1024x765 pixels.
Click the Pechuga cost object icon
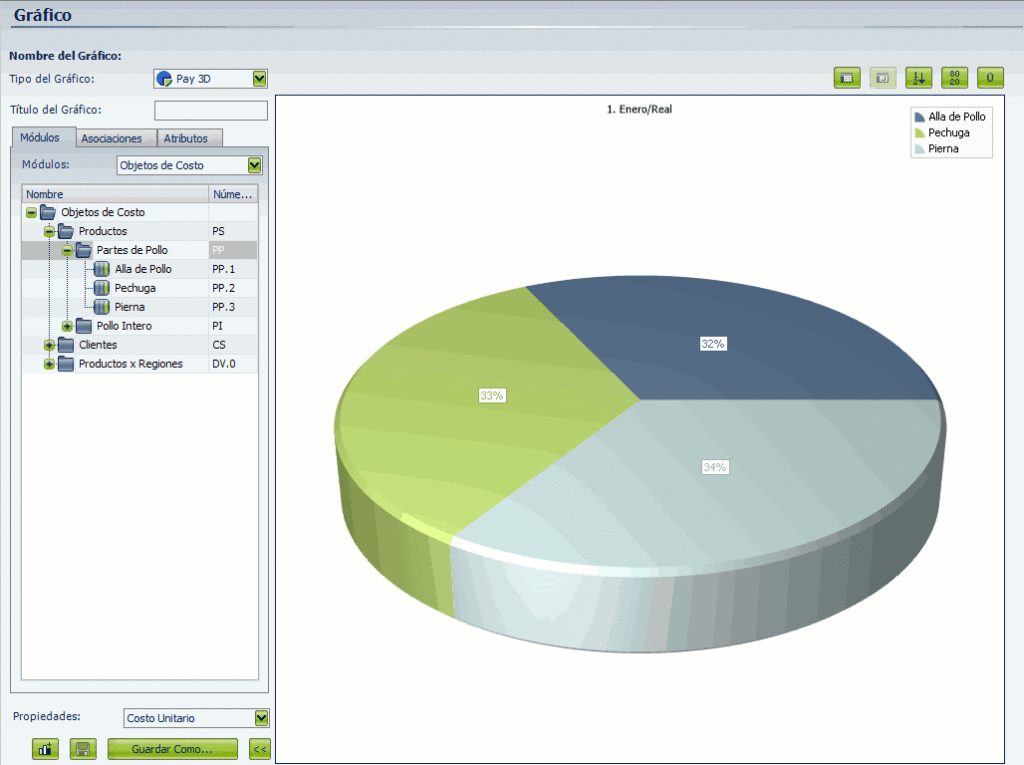[101, 288]
